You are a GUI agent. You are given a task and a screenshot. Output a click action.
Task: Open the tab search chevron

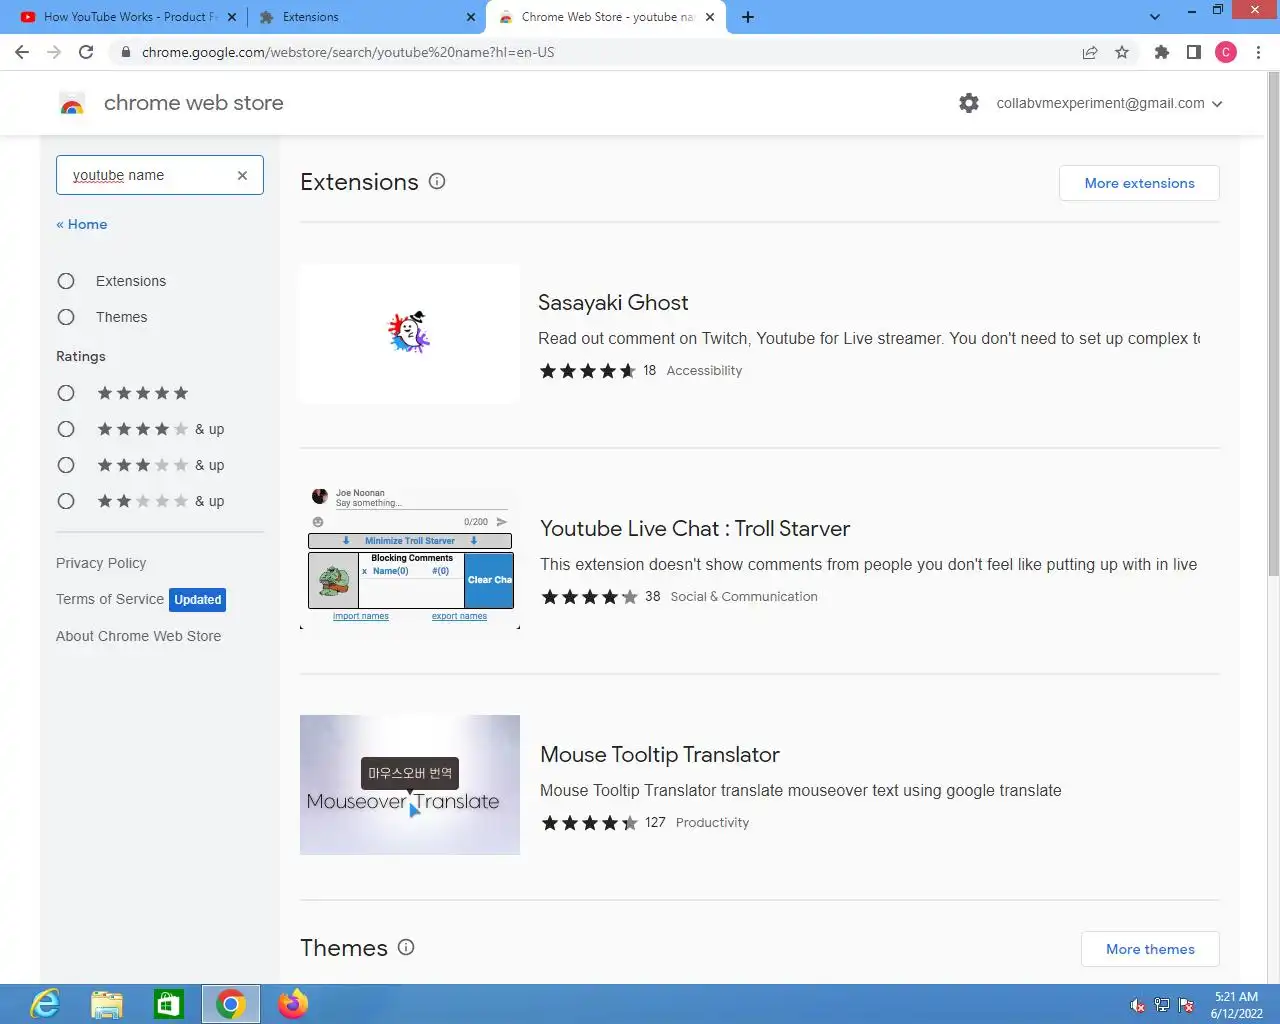pos(1155,17)
